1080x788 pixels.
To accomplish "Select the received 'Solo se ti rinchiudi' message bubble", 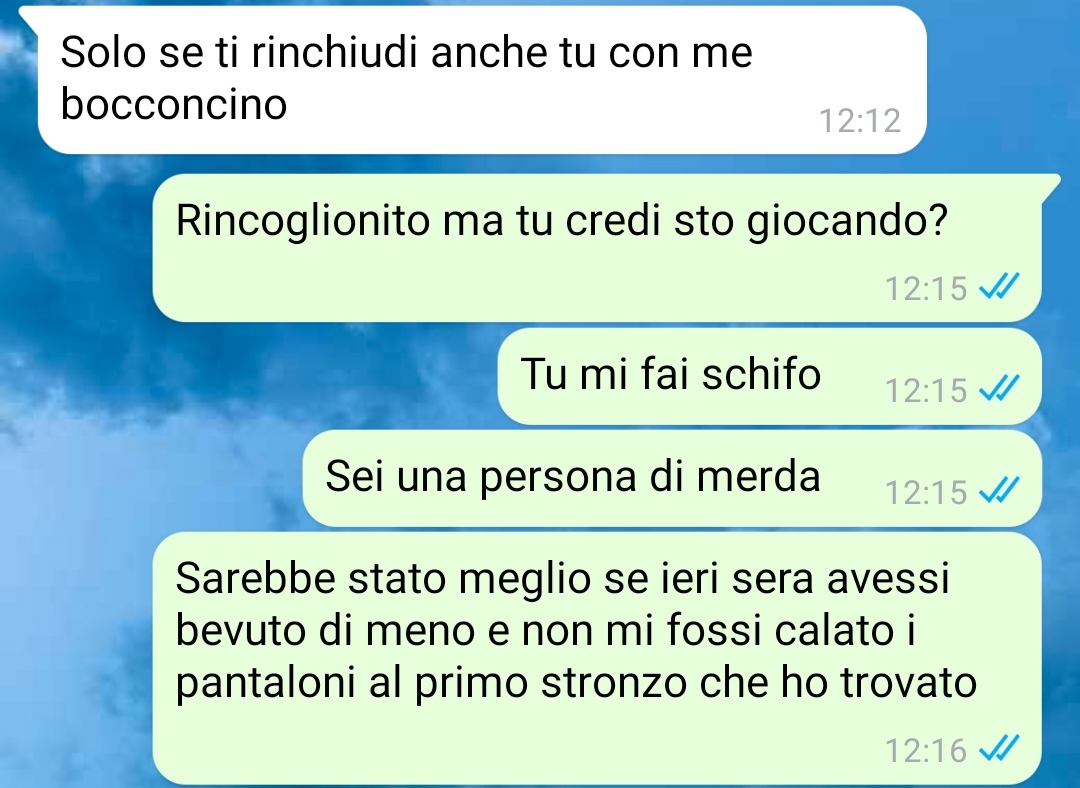I will (x=481, y=80).
